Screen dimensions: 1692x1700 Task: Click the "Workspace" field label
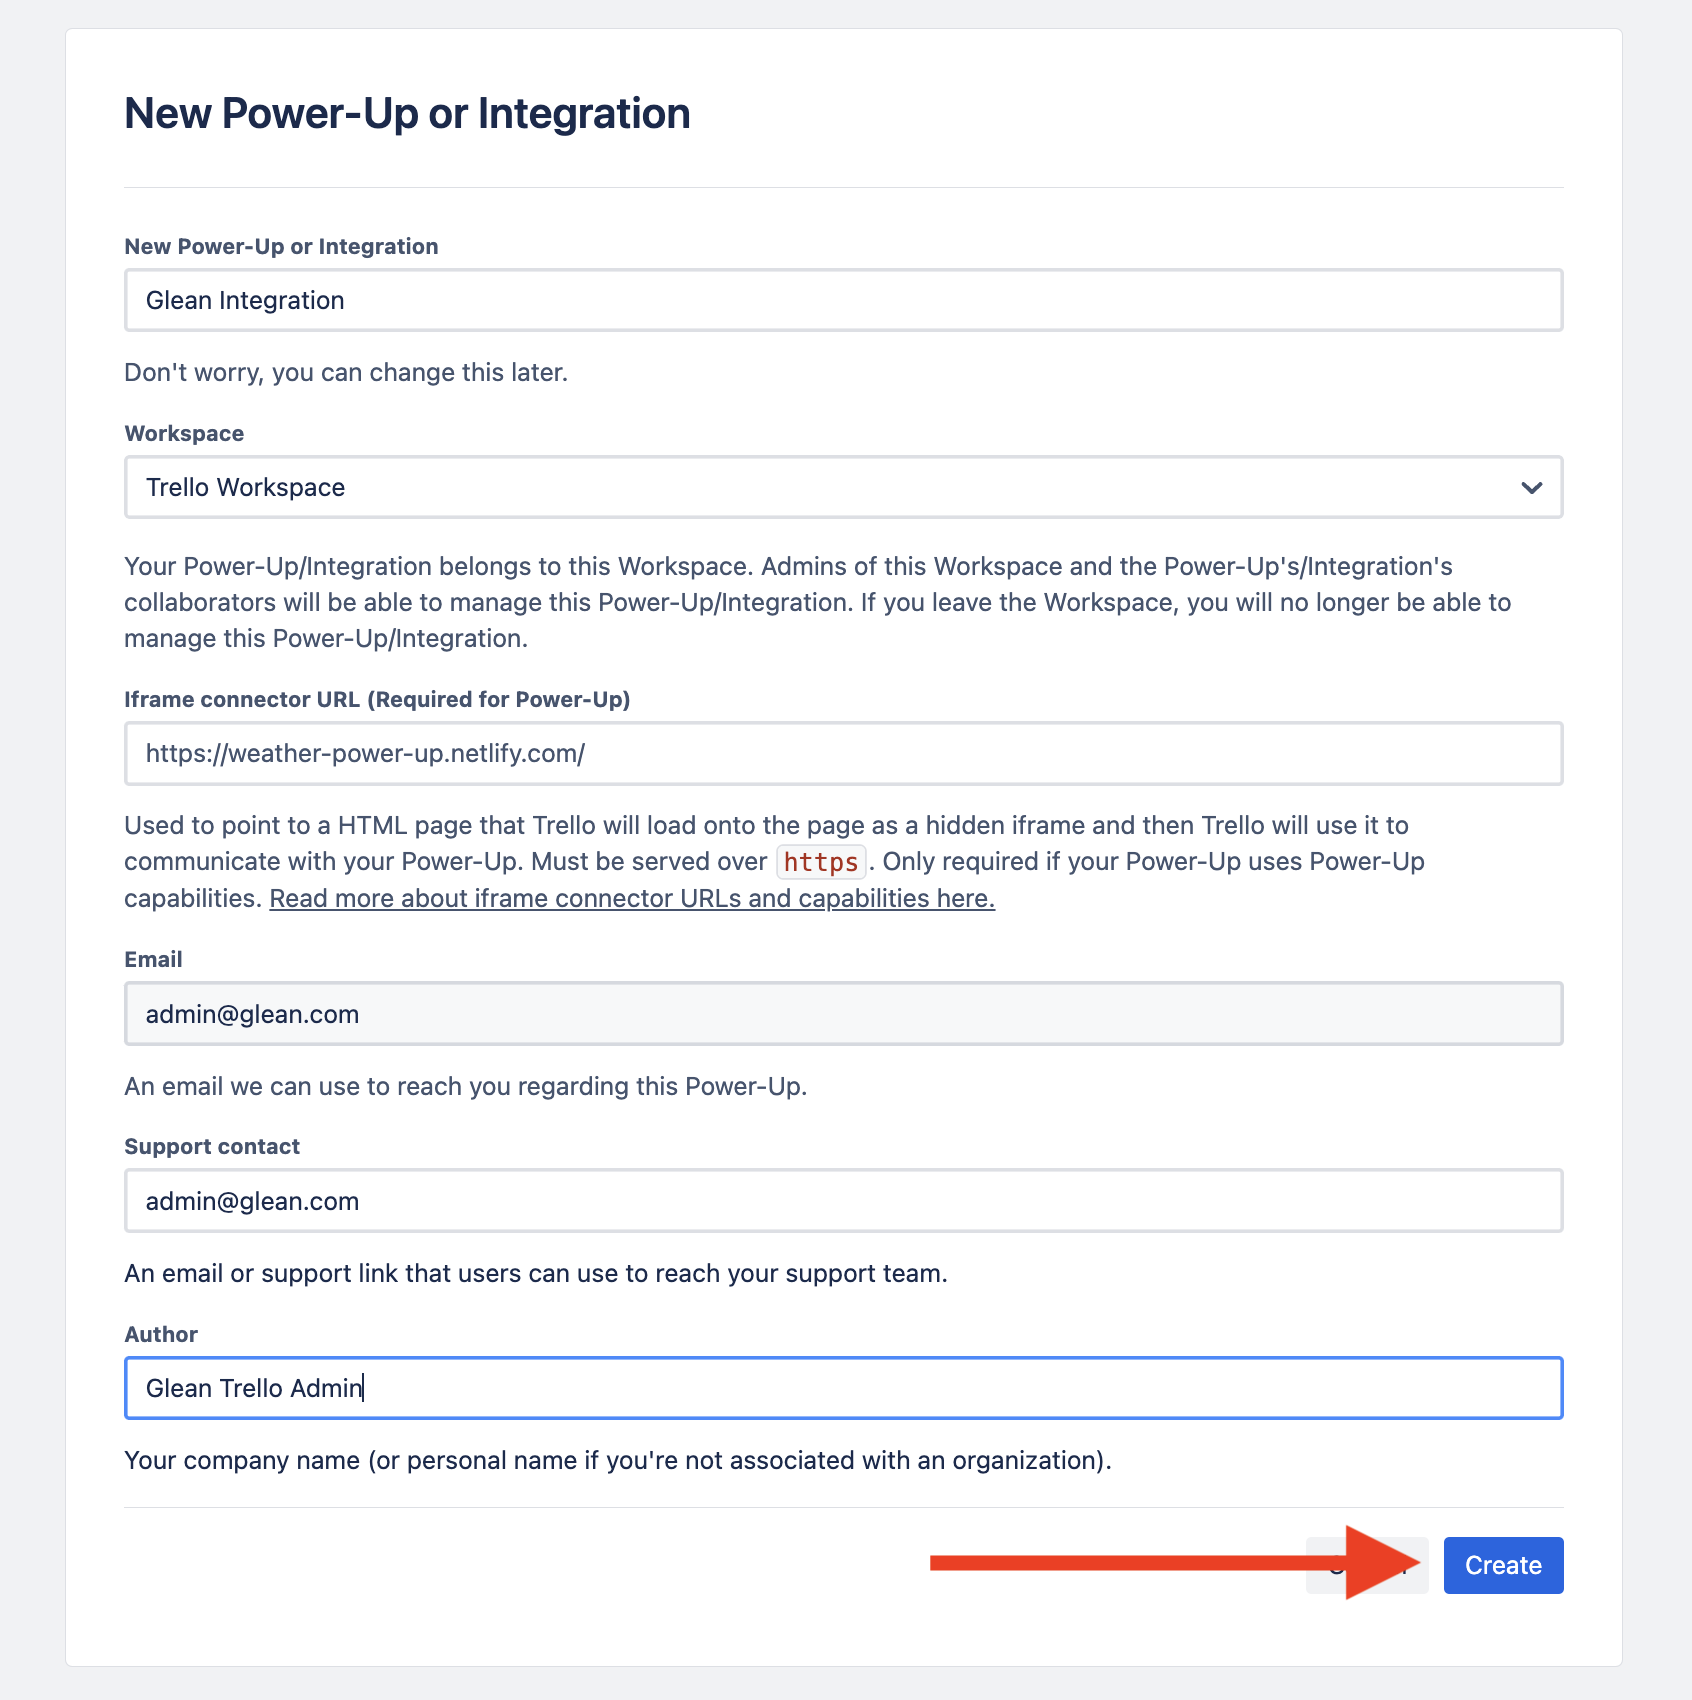coord(184,433)
